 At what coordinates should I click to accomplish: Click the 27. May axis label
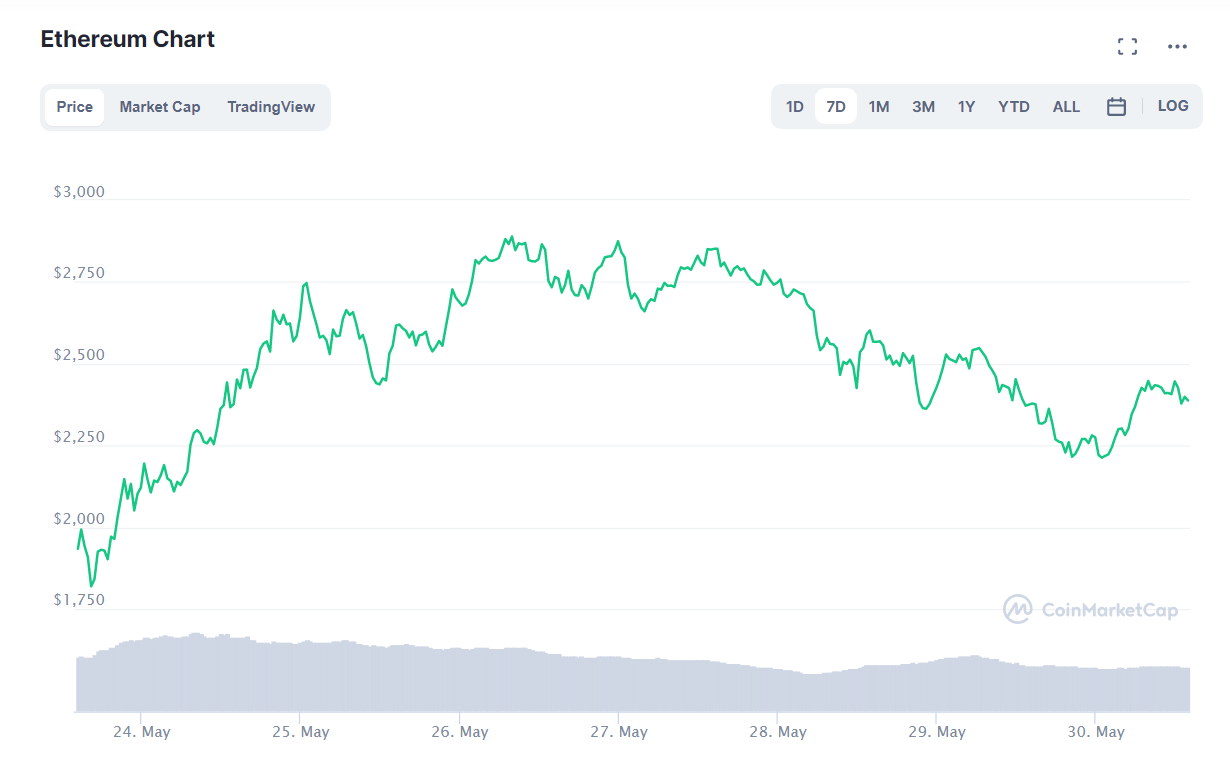pyautogui.click(x=620, y=732)
